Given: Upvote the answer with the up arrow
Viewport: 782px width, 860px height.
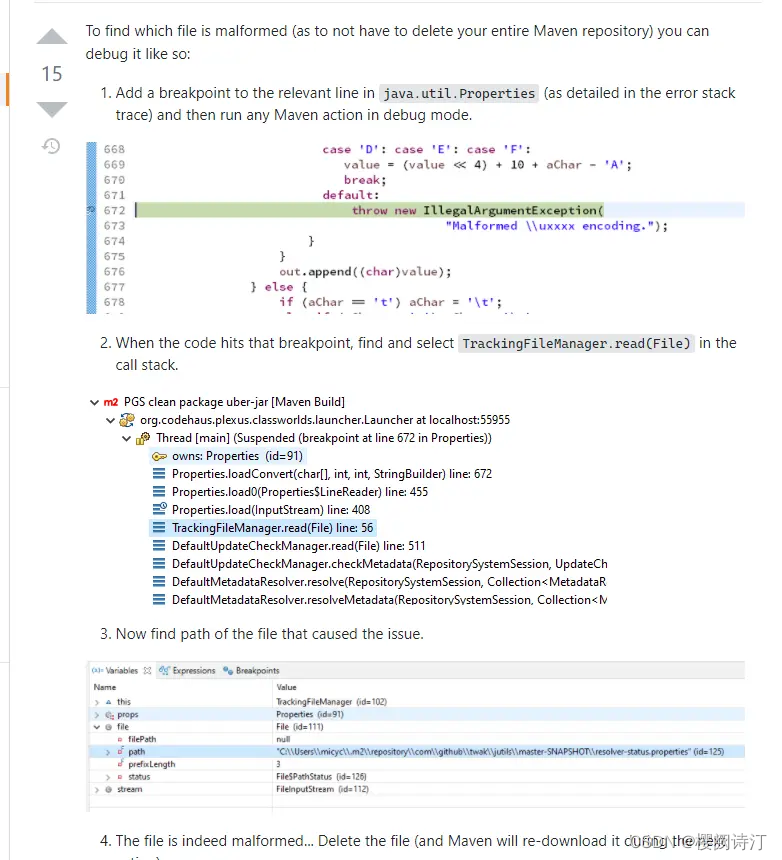Looking at the screenshot, I should (52, 36).
